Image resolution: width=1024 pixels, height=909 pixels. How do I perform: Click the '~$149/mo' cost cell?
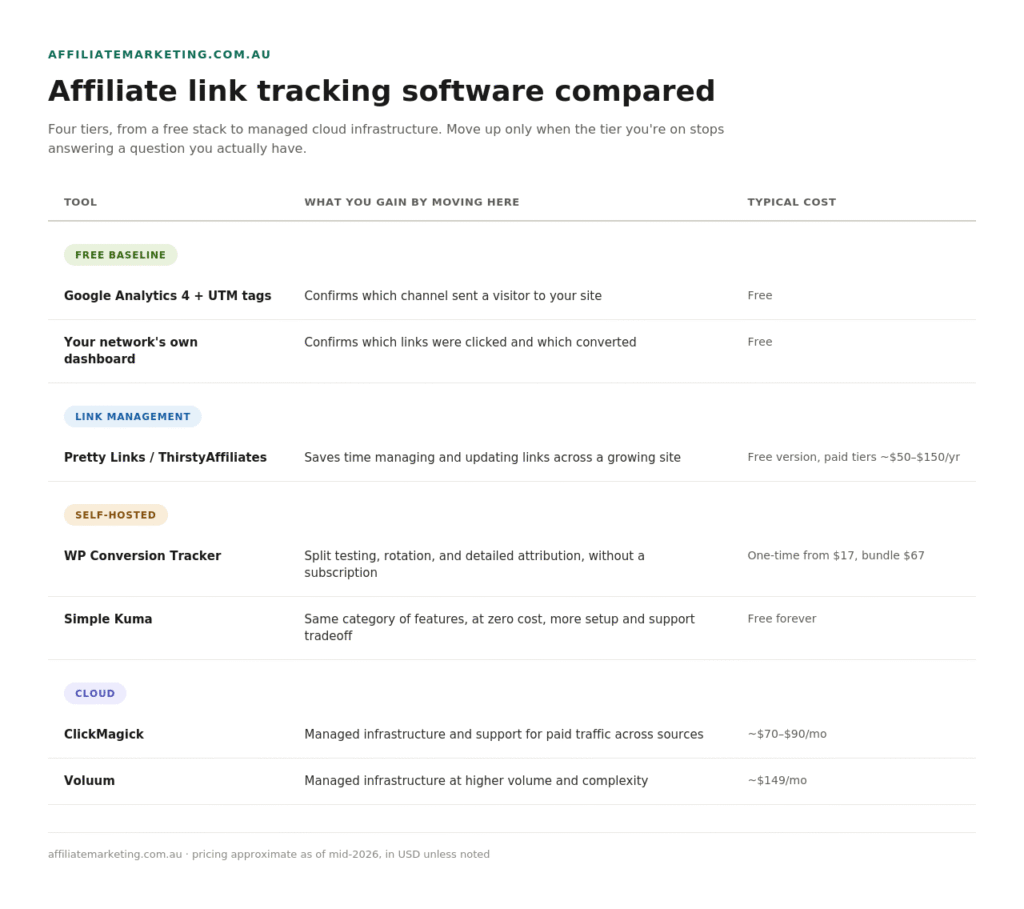click(x=777, y=780)
